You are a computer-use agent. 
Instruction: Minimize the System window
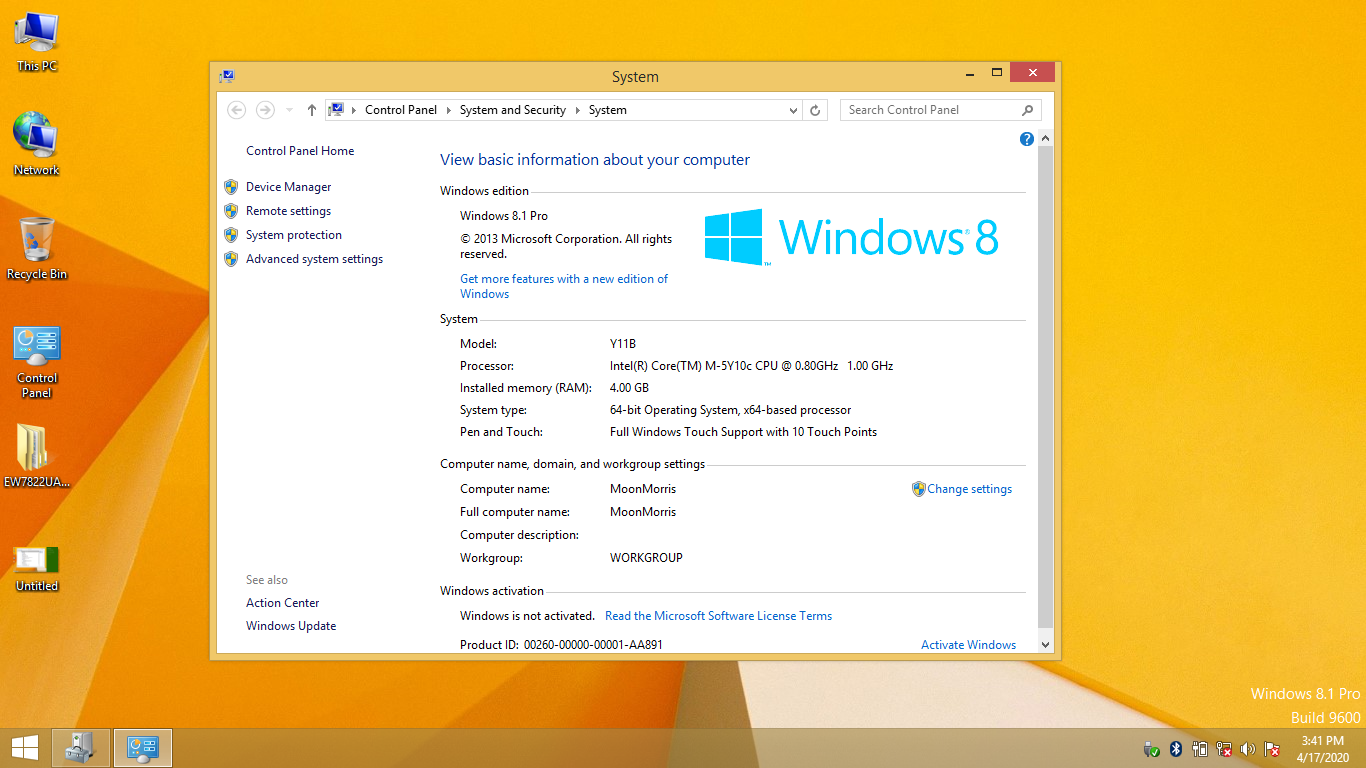pos(969,73)
